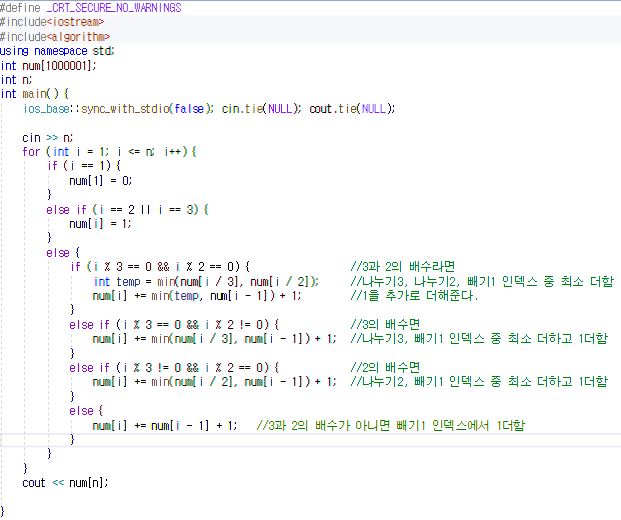Click the 'cin >> n;' line
The image size is (621, 520).
click(x=48, y=137)
